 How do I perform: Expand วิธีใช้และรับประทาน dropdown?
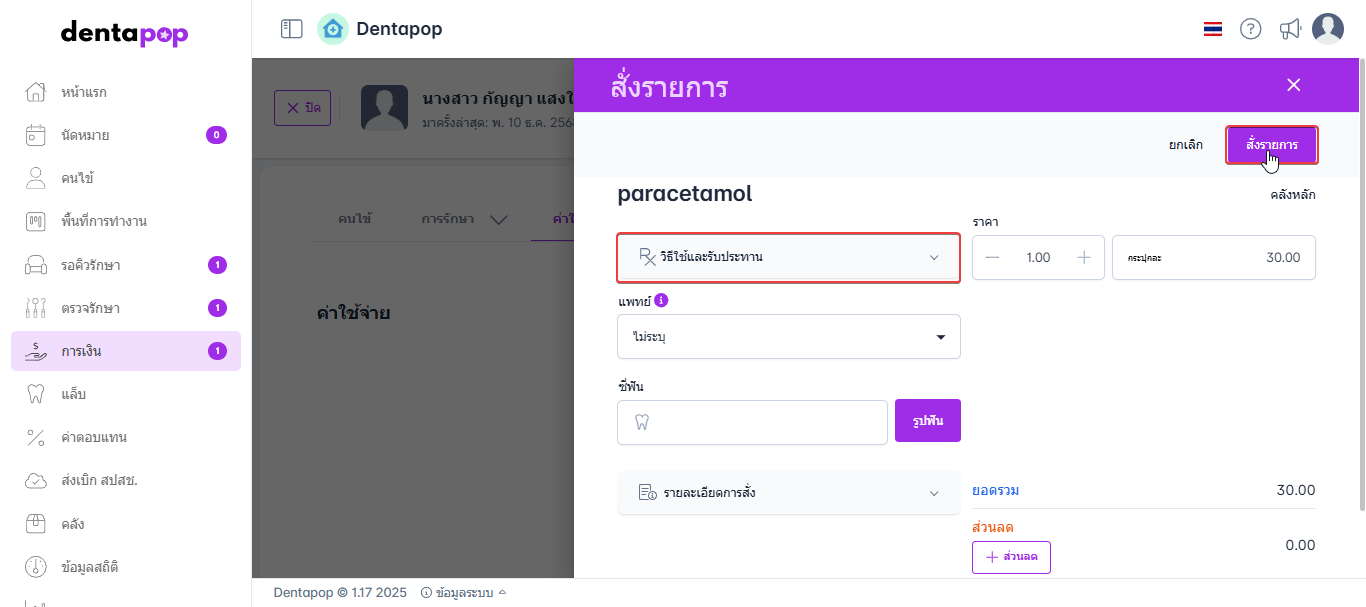pos(789,258)
